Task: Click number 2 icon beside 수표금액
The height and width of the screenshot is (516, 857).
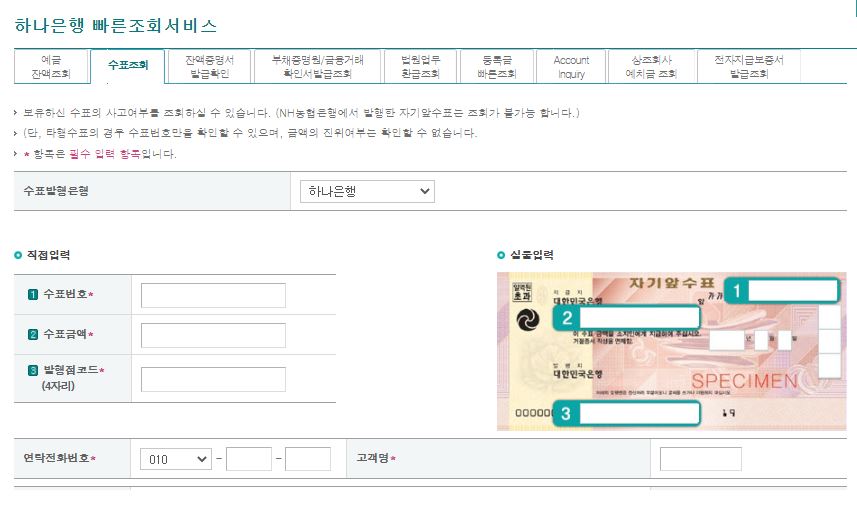Action: pyautogui.click(x=33, y=335)
